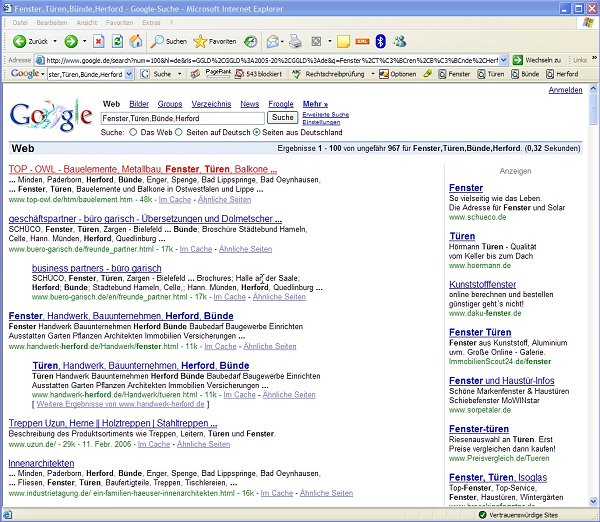Click the Stop loading toolbar icon

click(x=99, y=41)
